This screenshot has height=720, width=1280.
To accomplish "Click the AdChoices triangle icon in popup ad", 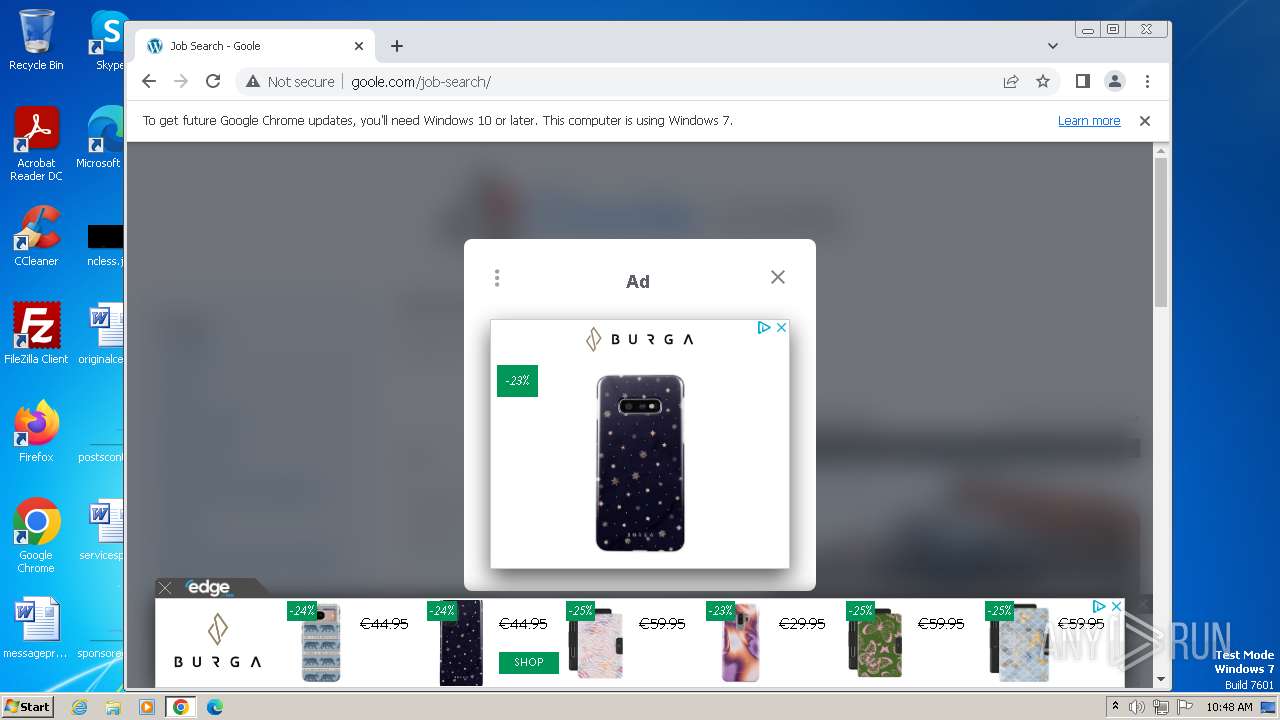I will (764, 327).
